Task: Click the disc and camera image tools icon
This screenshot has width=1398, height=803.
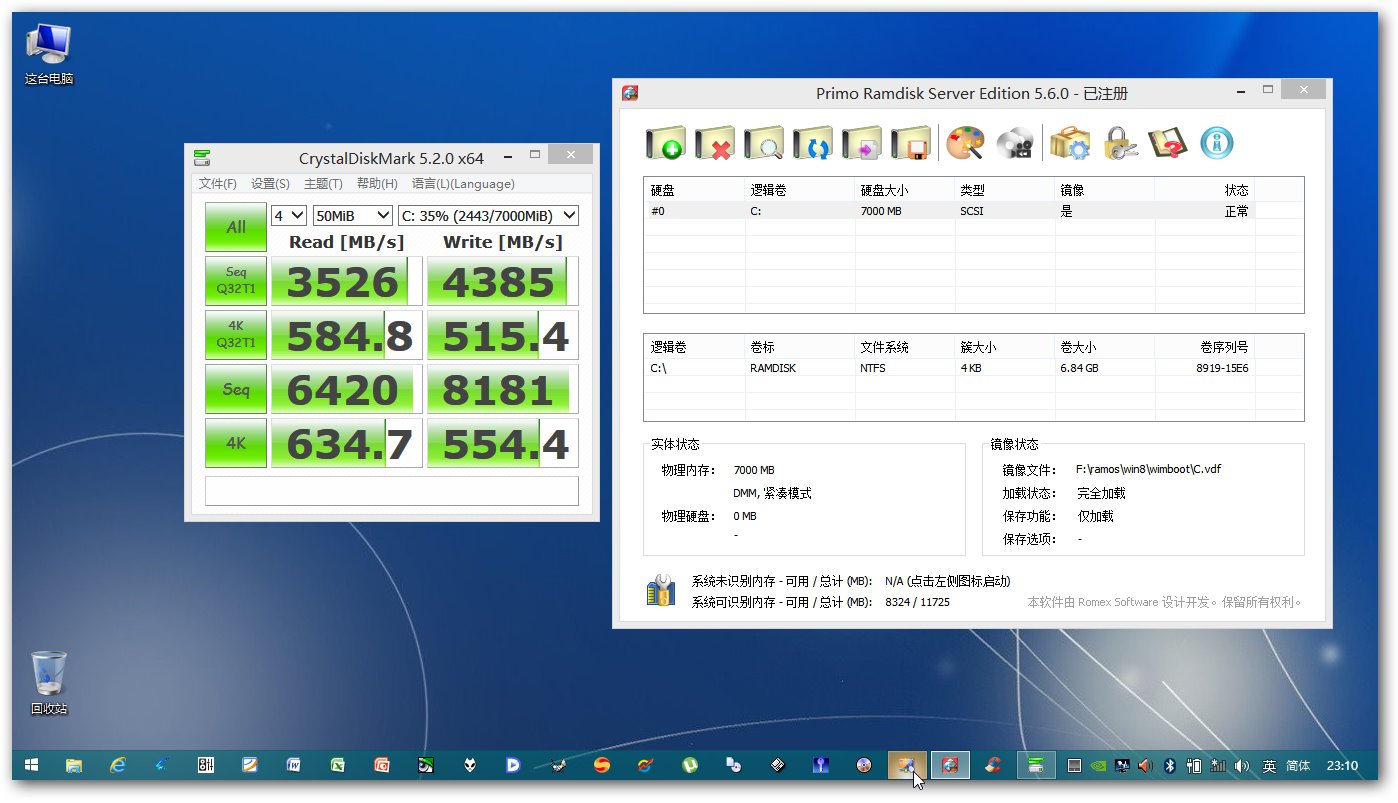Action: 1014,143
